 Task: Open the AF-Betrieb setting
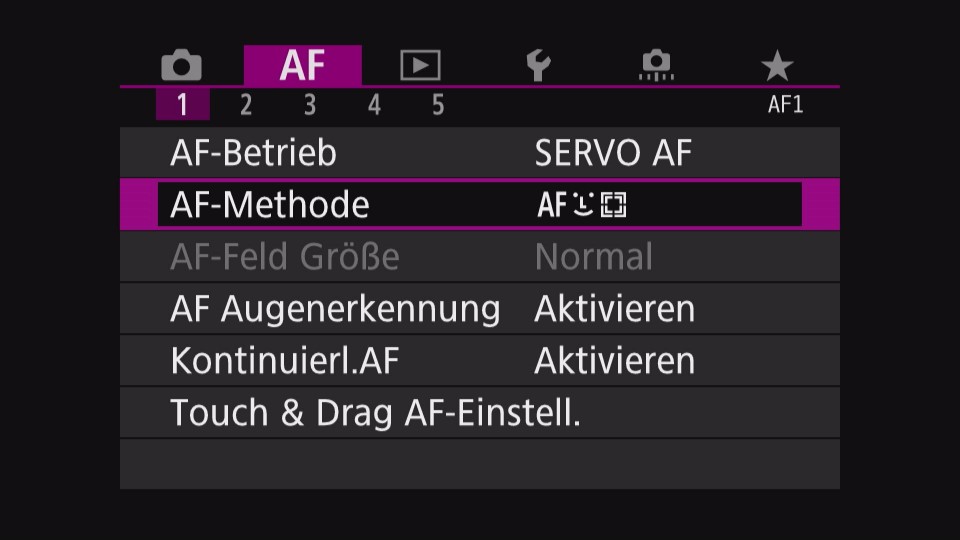(x=479, y=152)
